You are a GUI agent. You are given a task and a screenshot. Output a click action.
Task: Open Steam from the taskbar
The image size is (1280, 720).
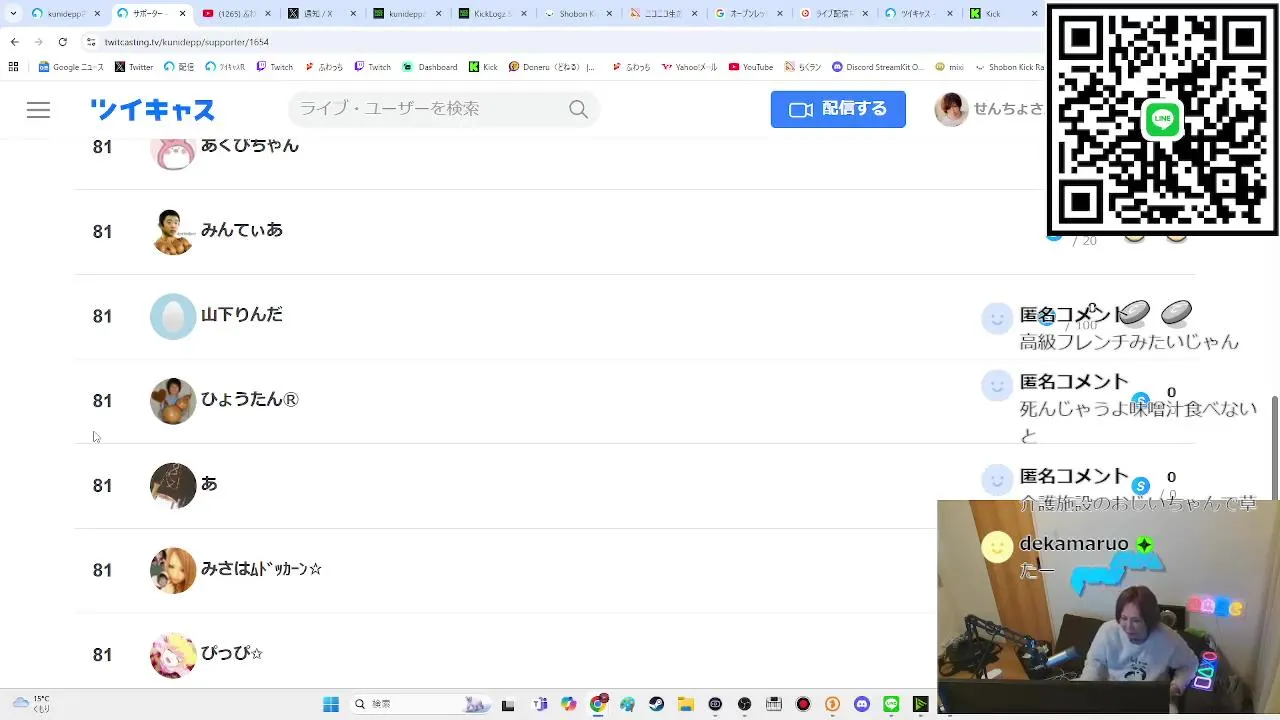657,704
